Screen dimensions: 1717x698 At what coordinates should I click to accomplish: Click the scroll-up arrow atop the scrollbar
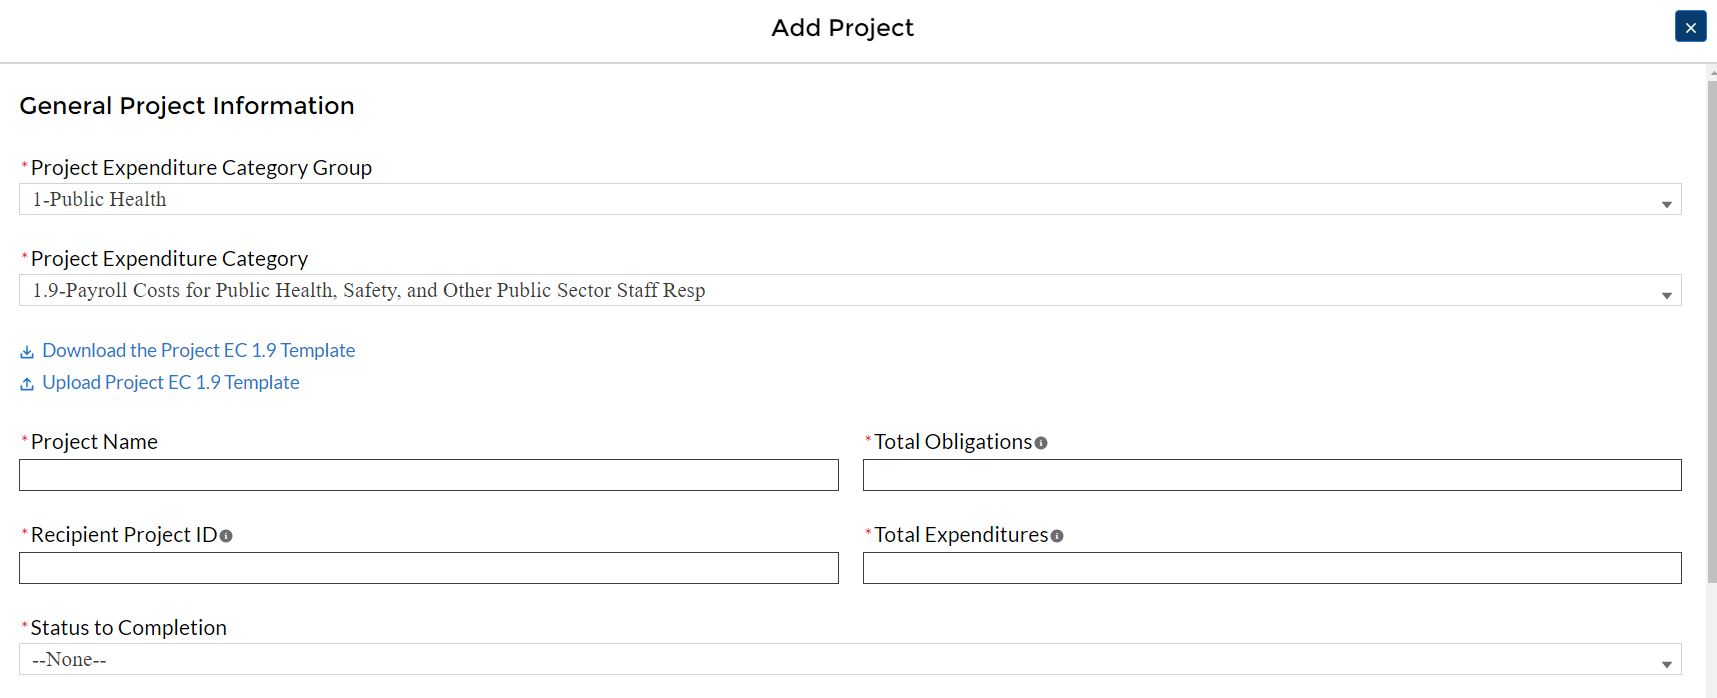point(1712,73)
